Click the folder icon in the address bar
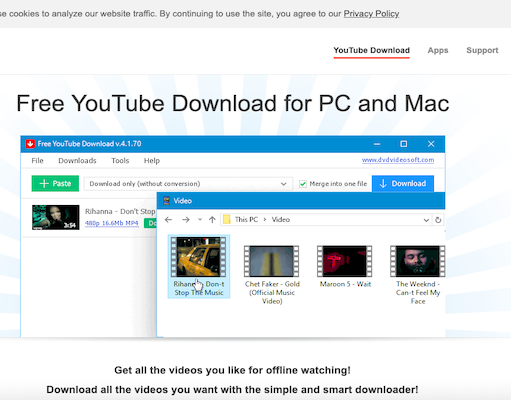 click(x=227, y=219)
